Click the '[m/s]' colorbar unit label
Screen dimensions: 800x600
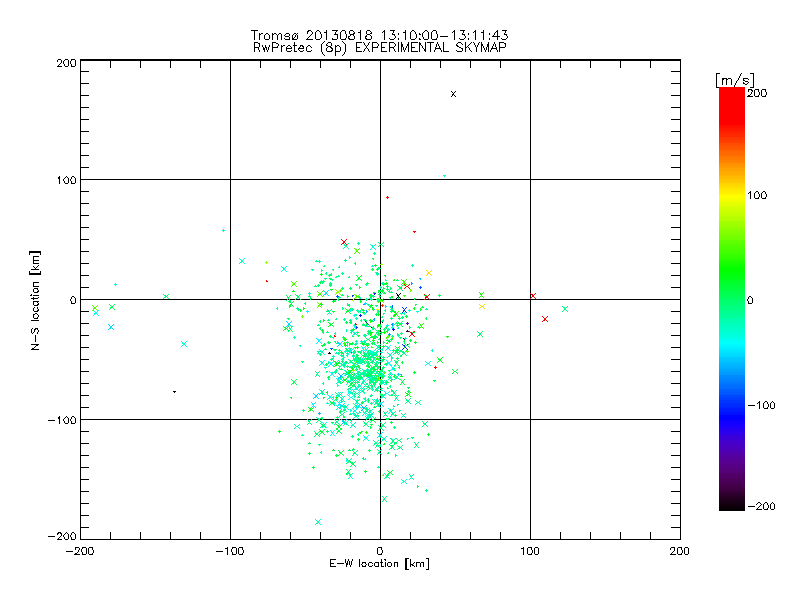(735, 80)
